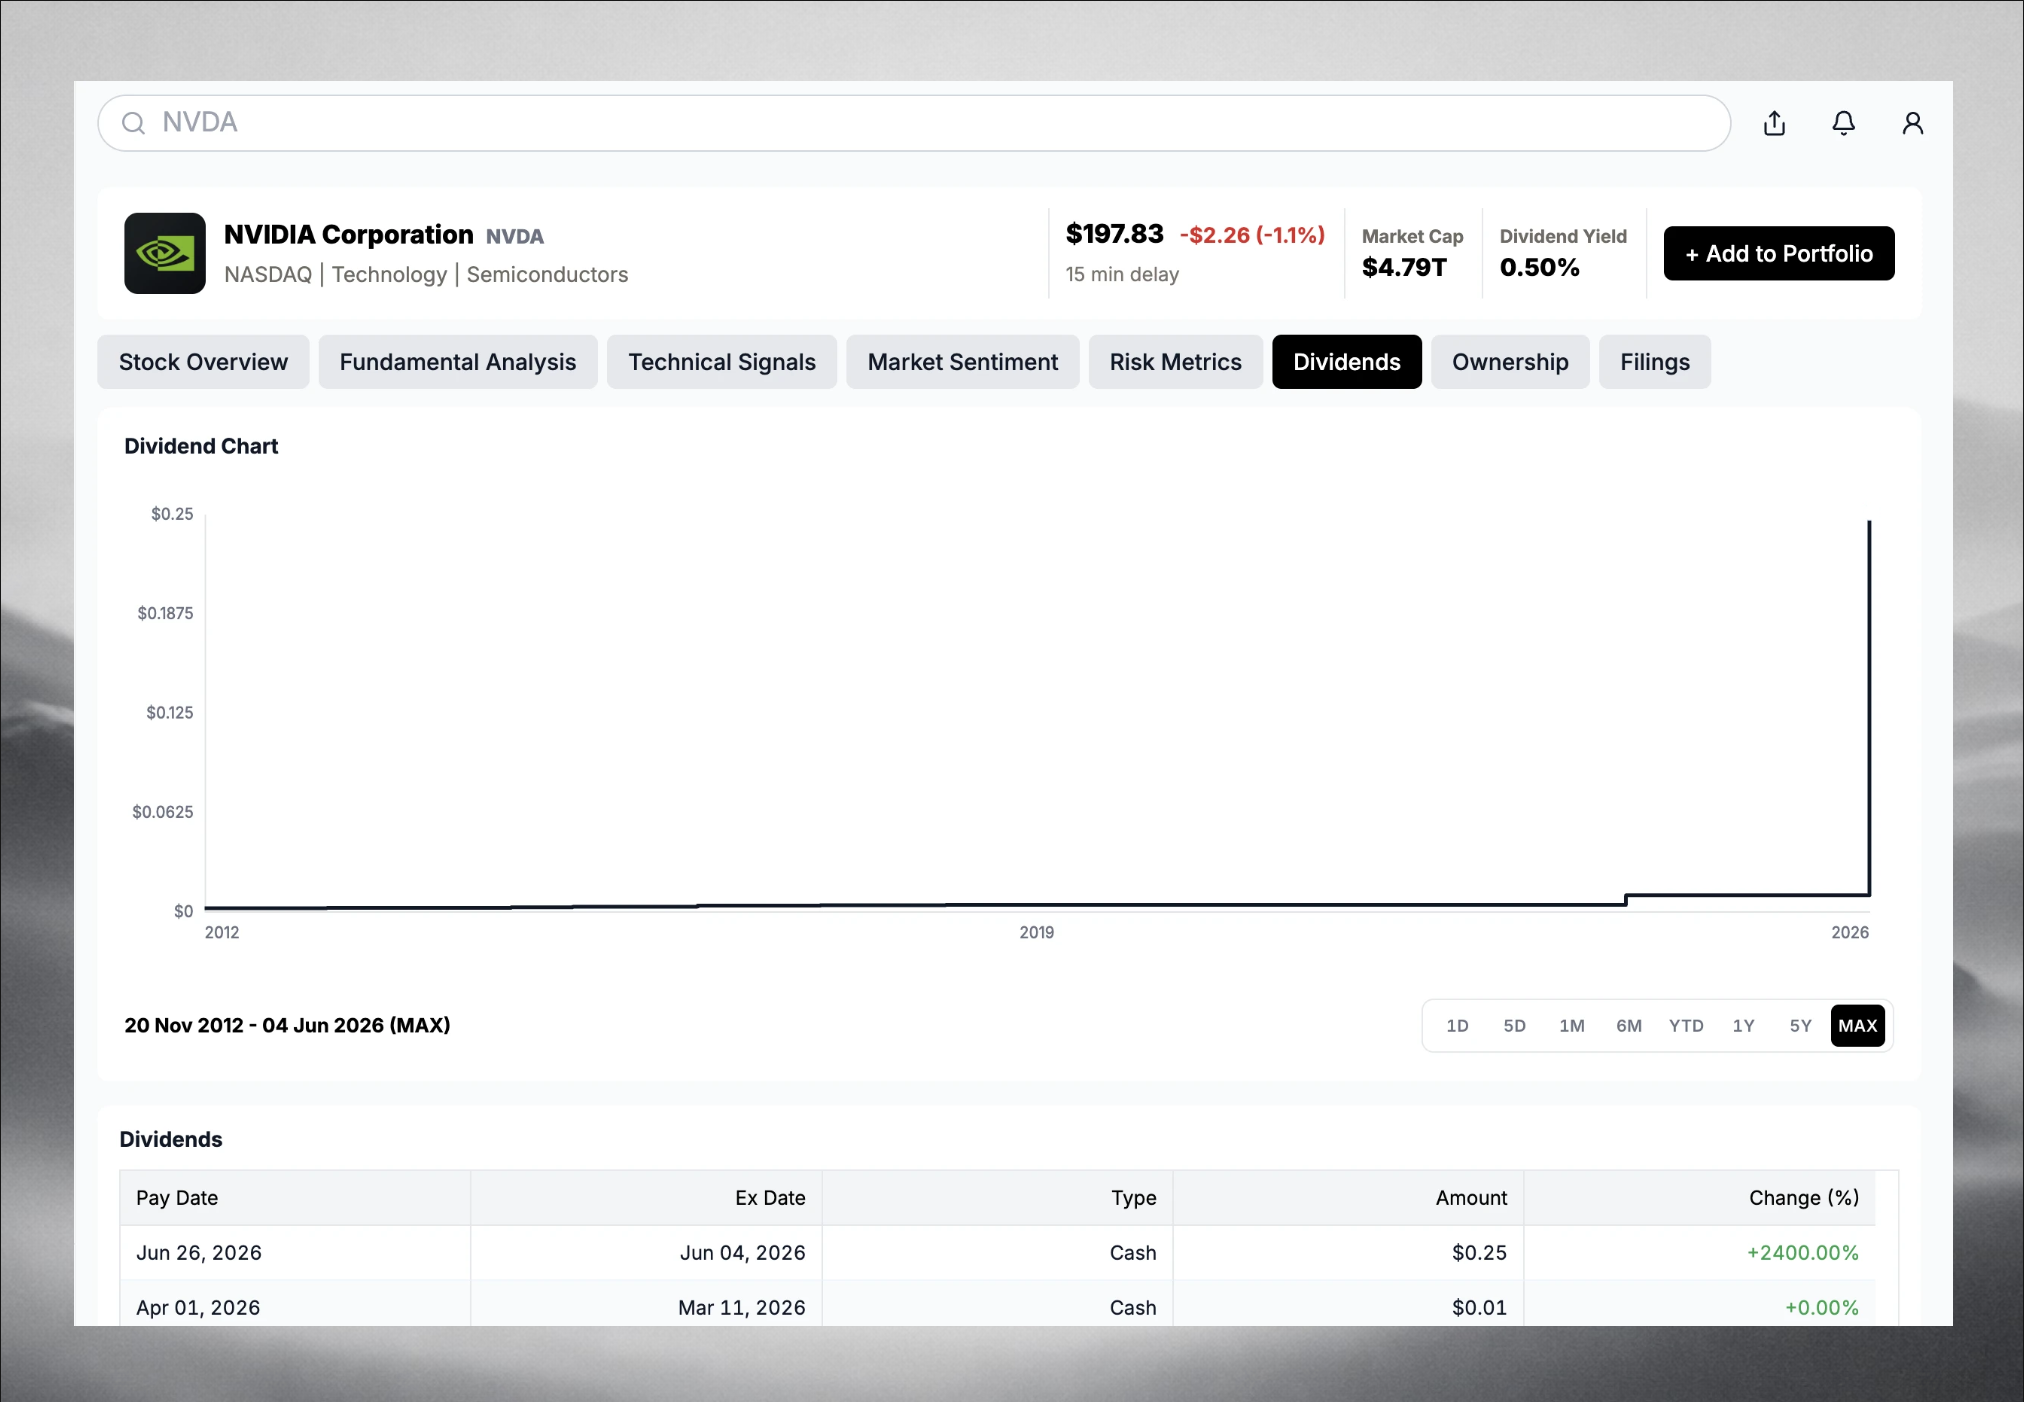Click the Add to Portfolio button
The width and height of the screenshot is (2024, 1402).
[1779, 253]
